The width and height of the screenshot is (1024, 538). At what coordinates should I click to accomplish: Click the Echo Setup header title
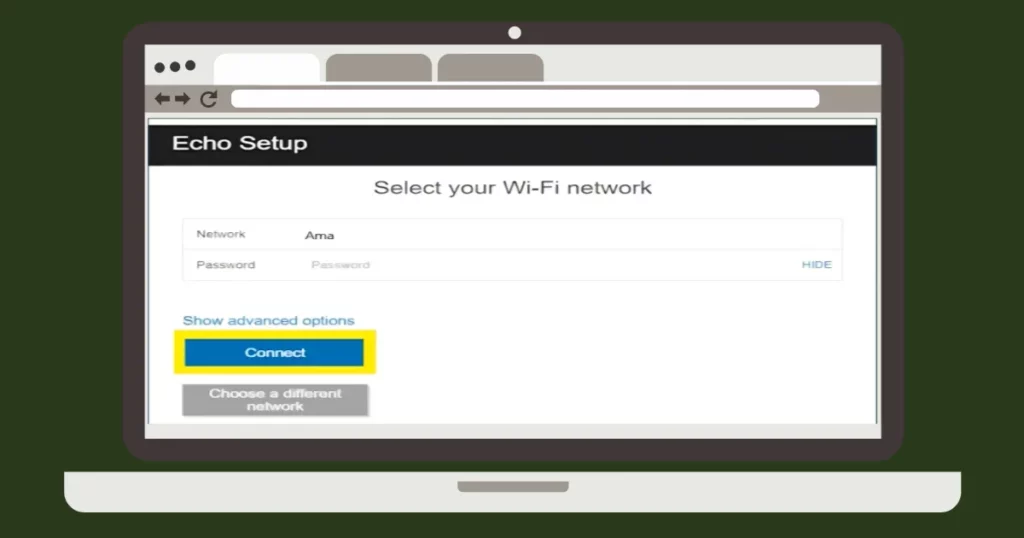tap(240, 143)
